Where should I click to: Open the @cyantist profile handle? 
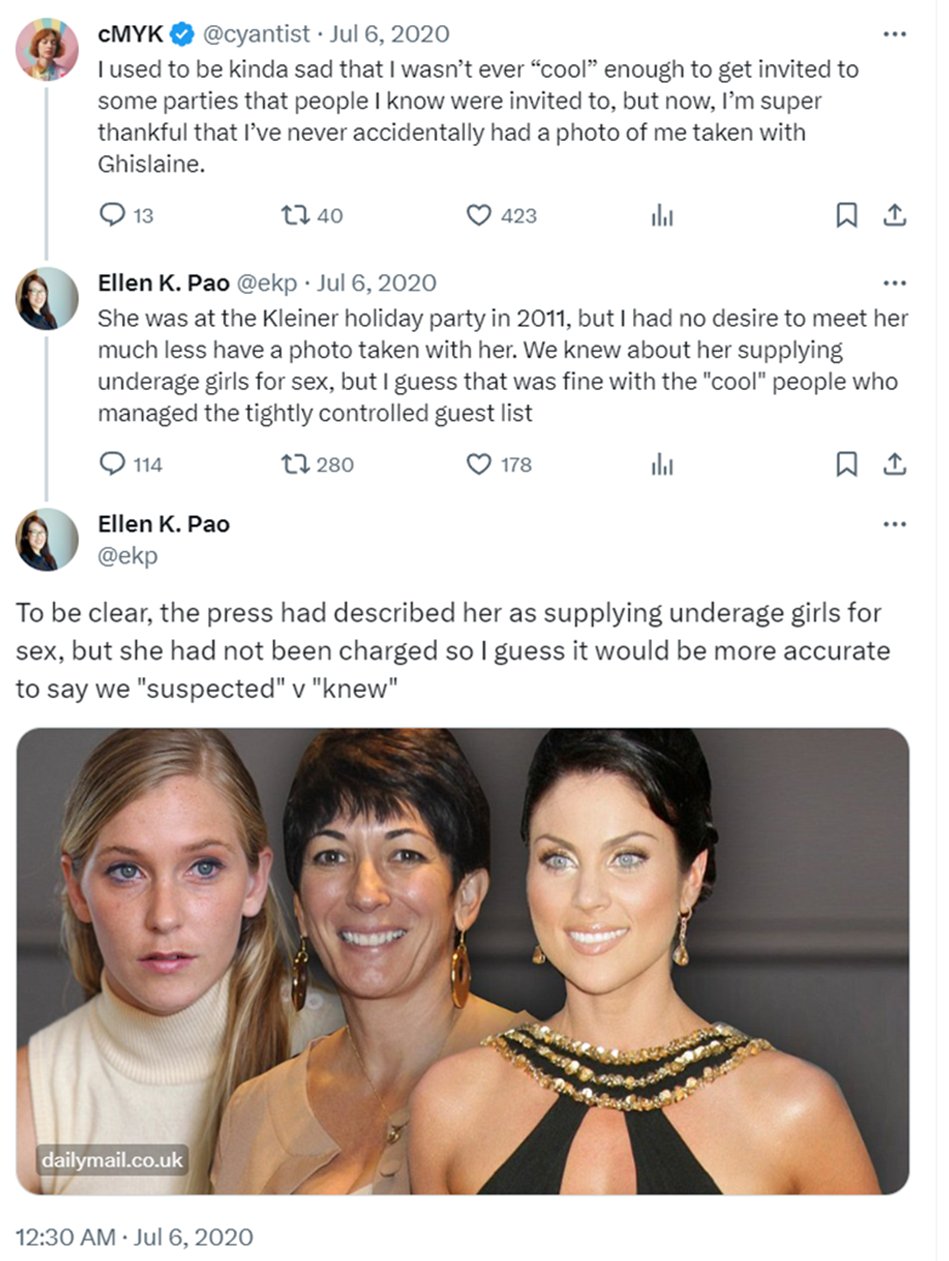click(x=257, y=34)
